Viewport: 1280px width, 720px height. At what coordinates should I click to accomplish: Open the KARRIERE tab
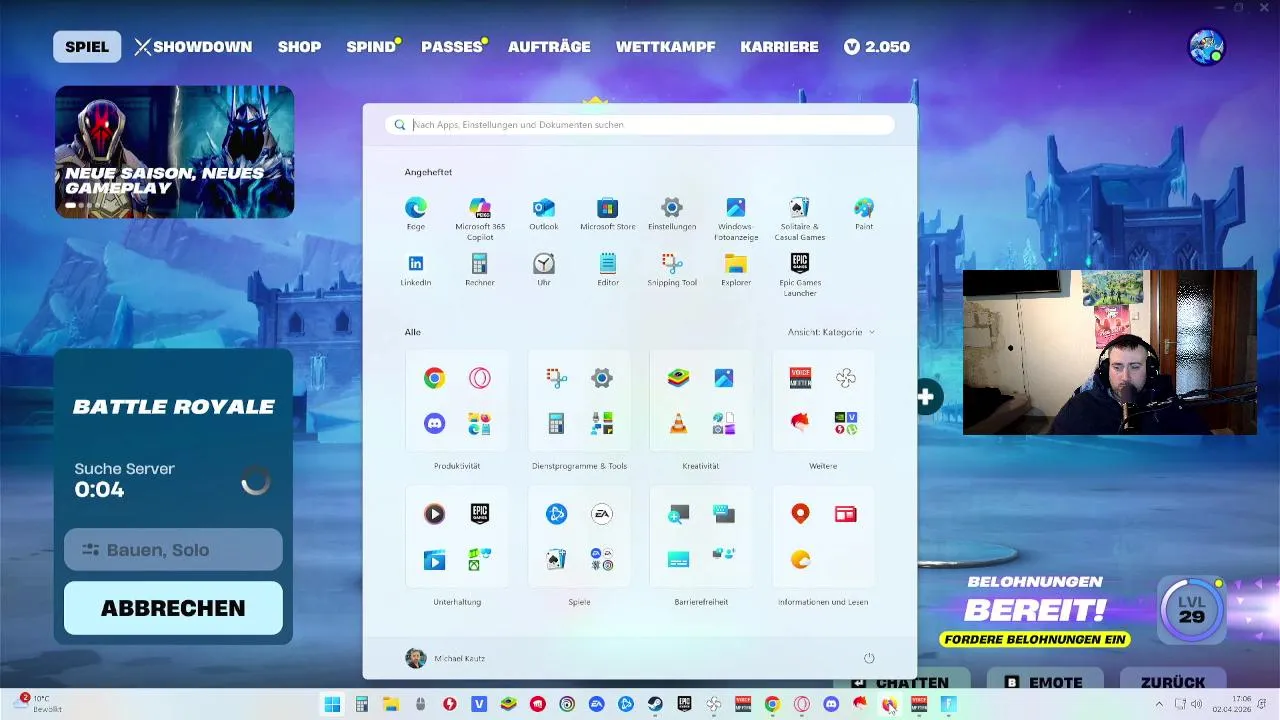779,47
